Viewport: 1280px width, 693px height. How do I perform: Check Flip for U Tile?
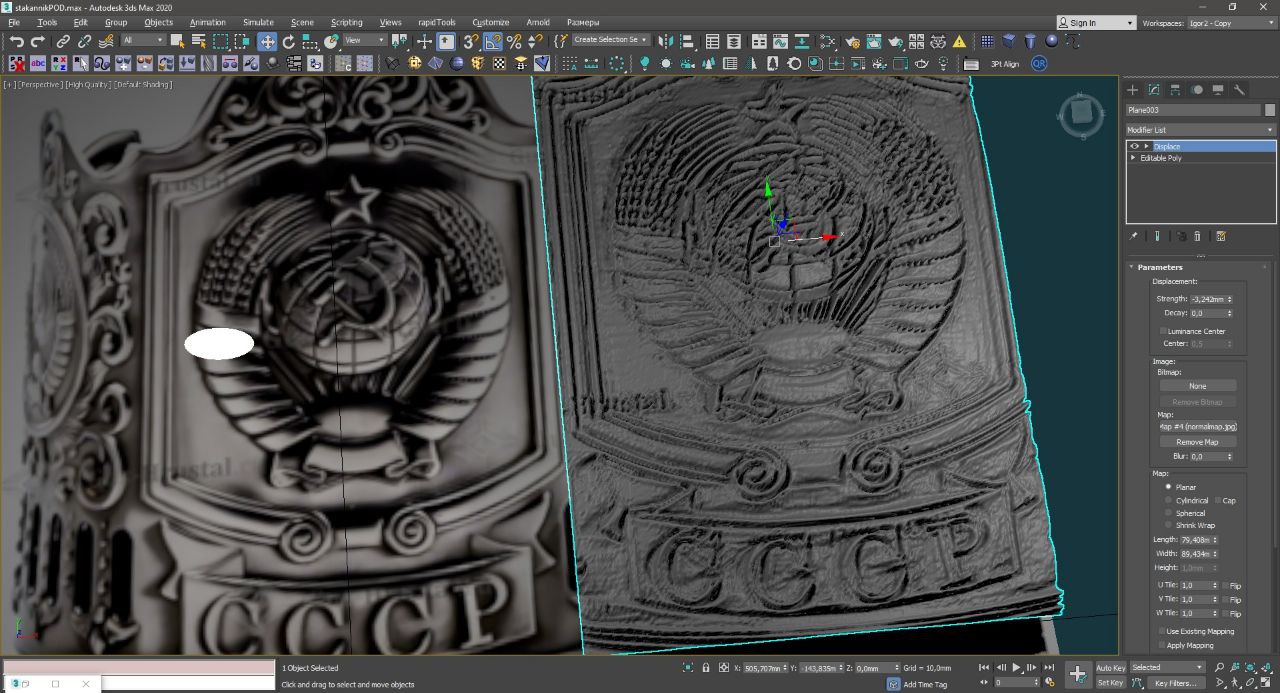point(1224,586)
